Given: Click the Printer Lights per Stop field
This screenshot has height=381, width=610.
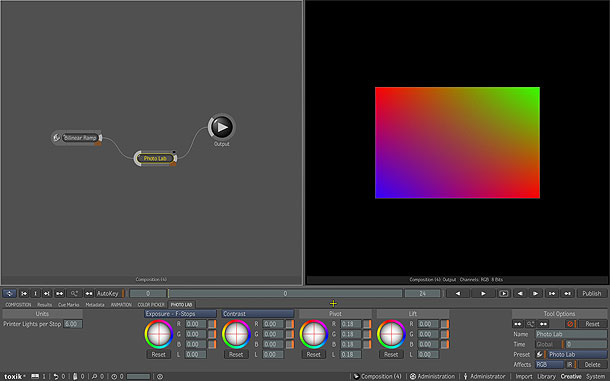Looking at the screenshot, I should 73,324.
